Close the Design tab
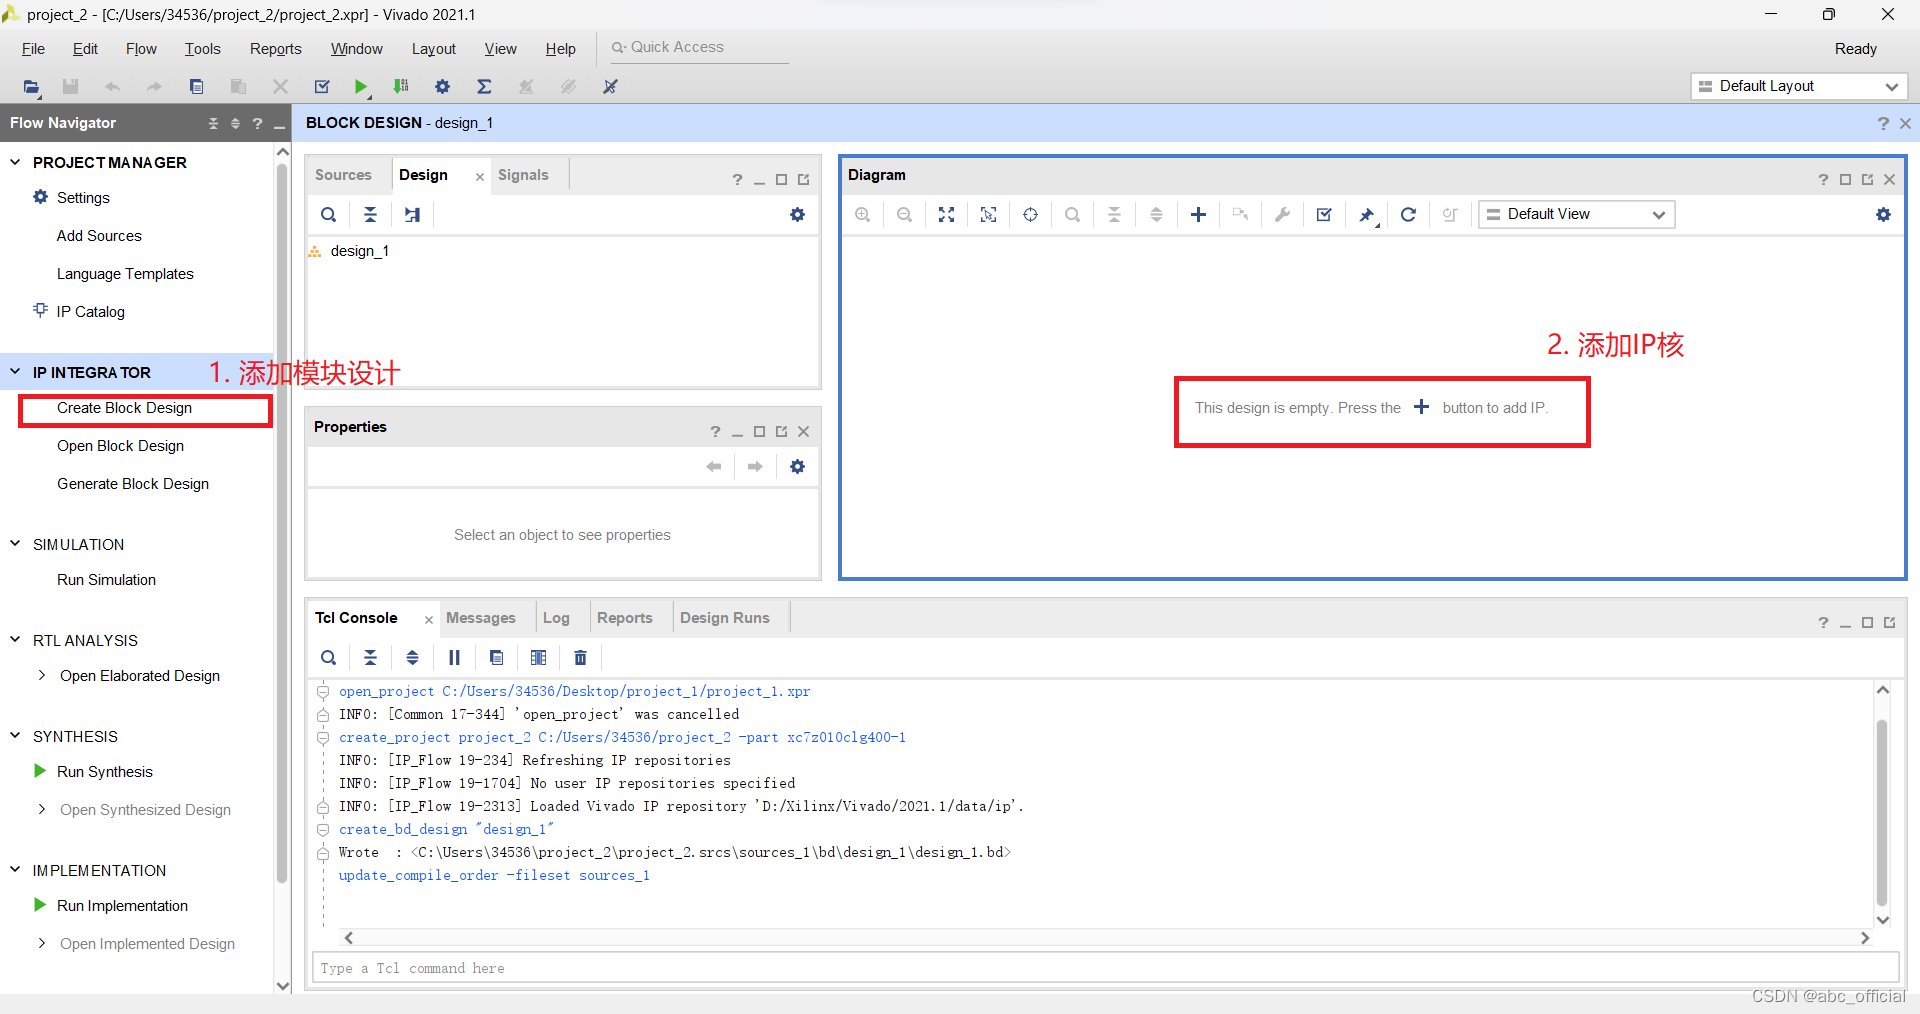Viewport: 1920px width, 1014px height. 480,177
